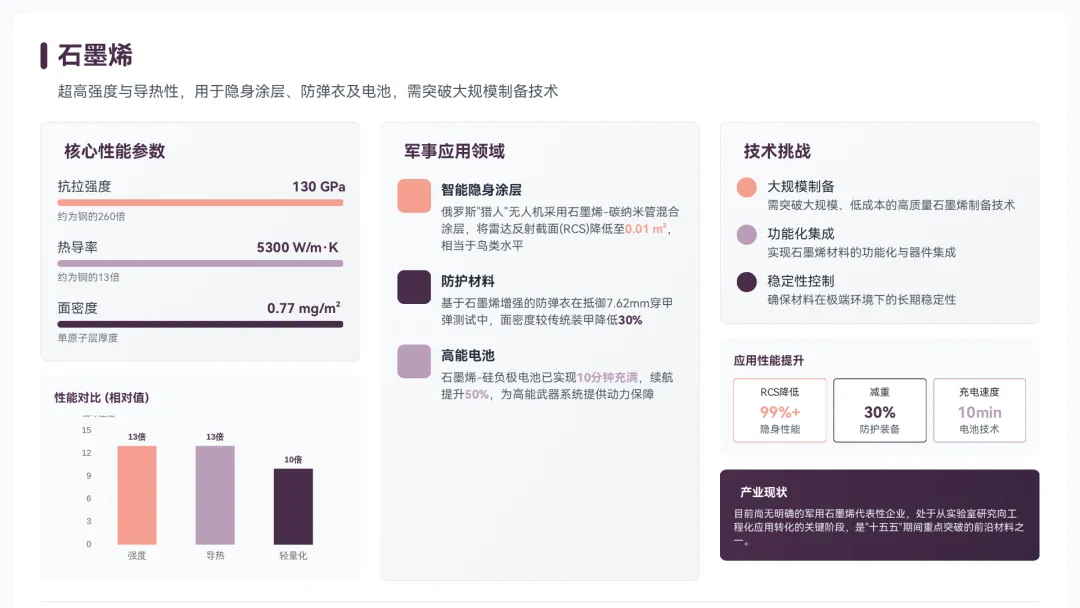Click the 防护材料 title

468,281
